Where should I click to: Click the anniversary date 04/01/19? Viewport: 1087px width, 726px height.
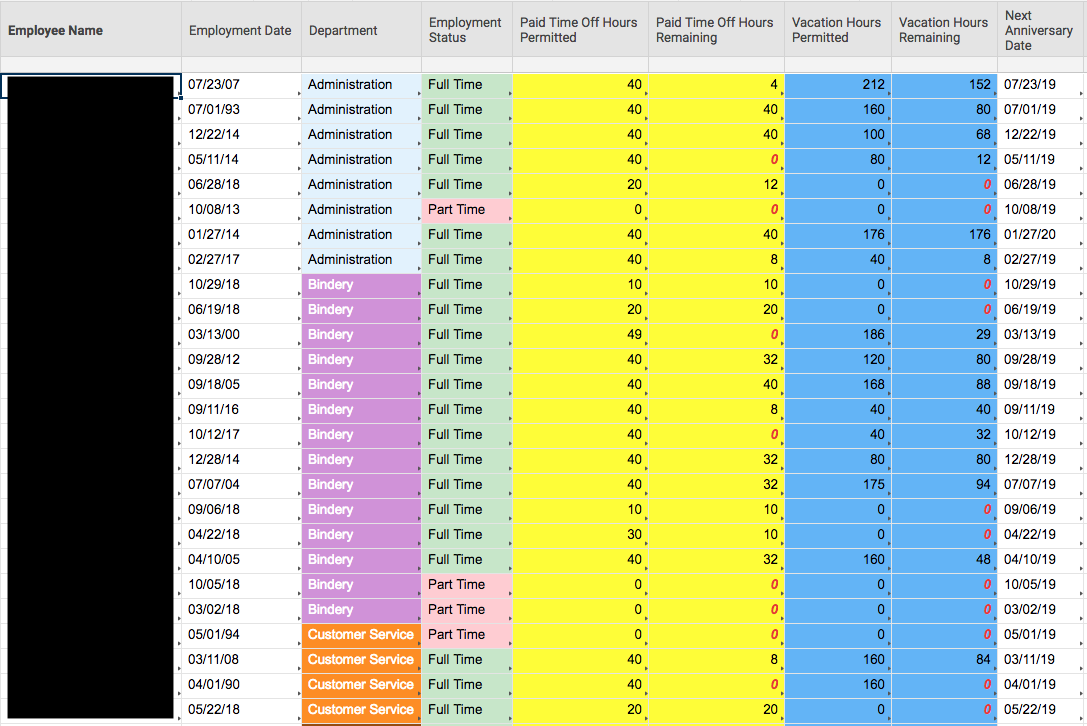(1042, 684)
